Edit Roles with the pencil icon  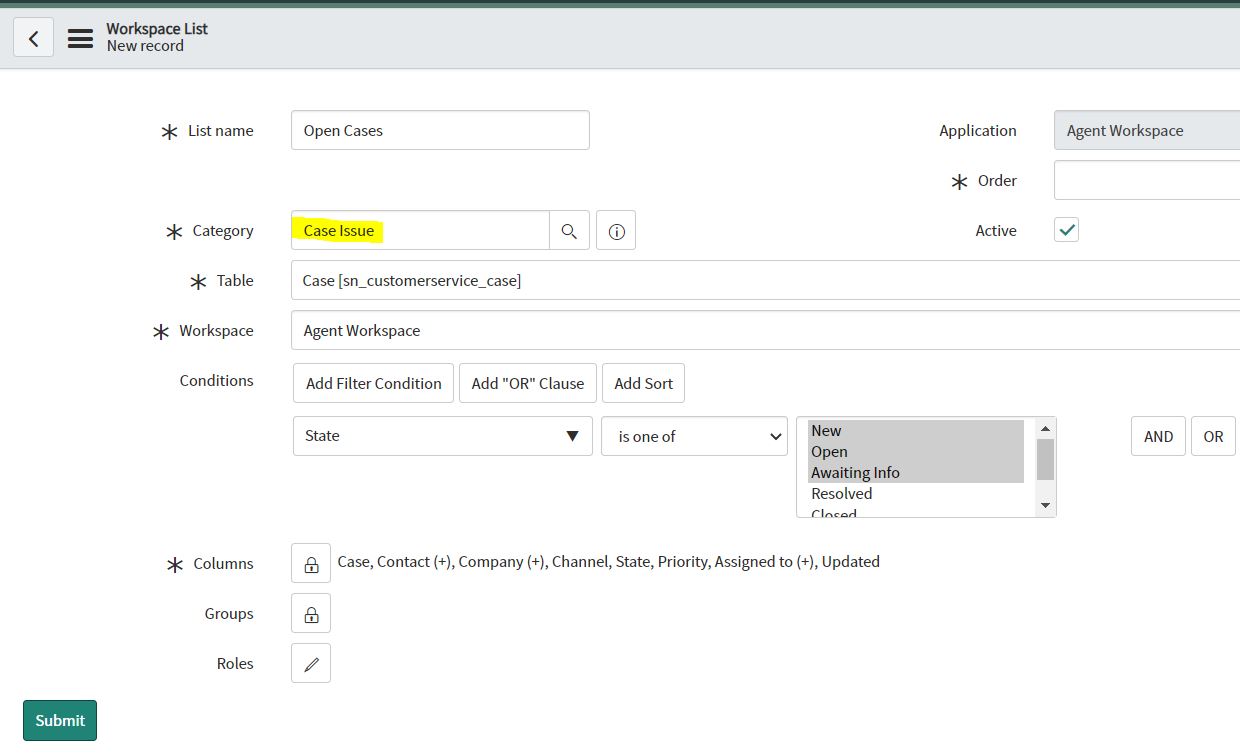coord(311,663)
